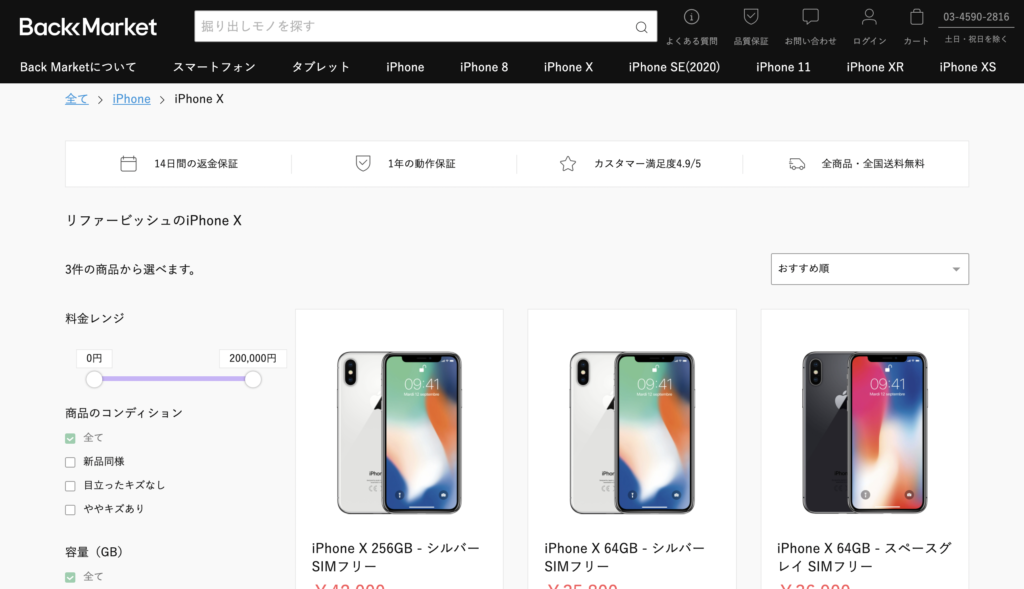Select the iPhone navigation item

coord(405,67)
